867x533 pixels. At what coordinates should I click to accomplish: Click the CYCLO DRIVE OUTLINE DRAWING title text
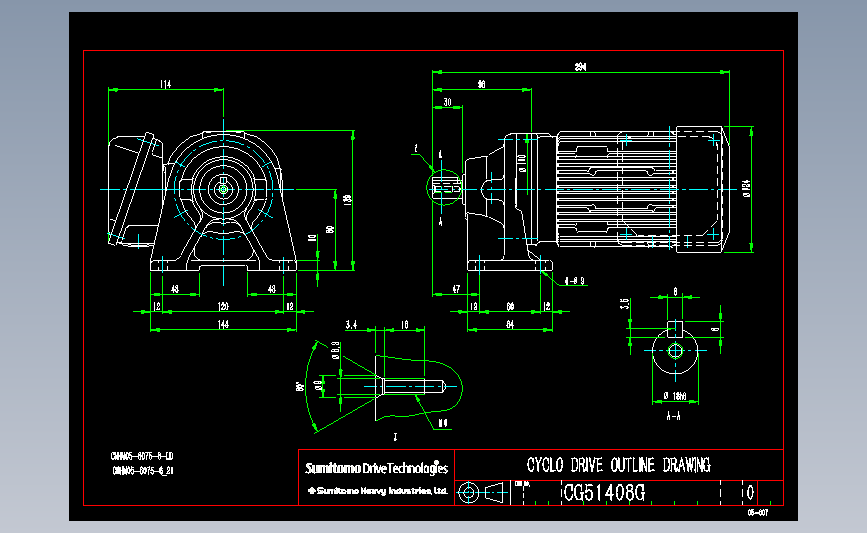[618, 466]
